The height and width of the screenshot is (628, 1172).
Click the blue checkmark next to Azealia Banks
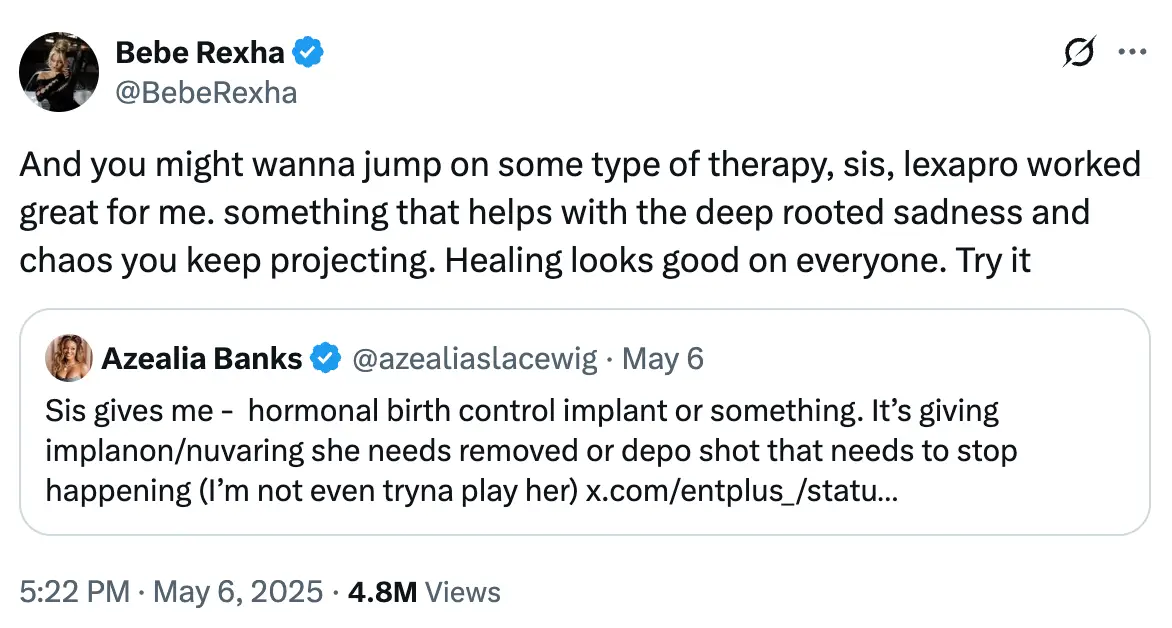[x=326, y=357]
